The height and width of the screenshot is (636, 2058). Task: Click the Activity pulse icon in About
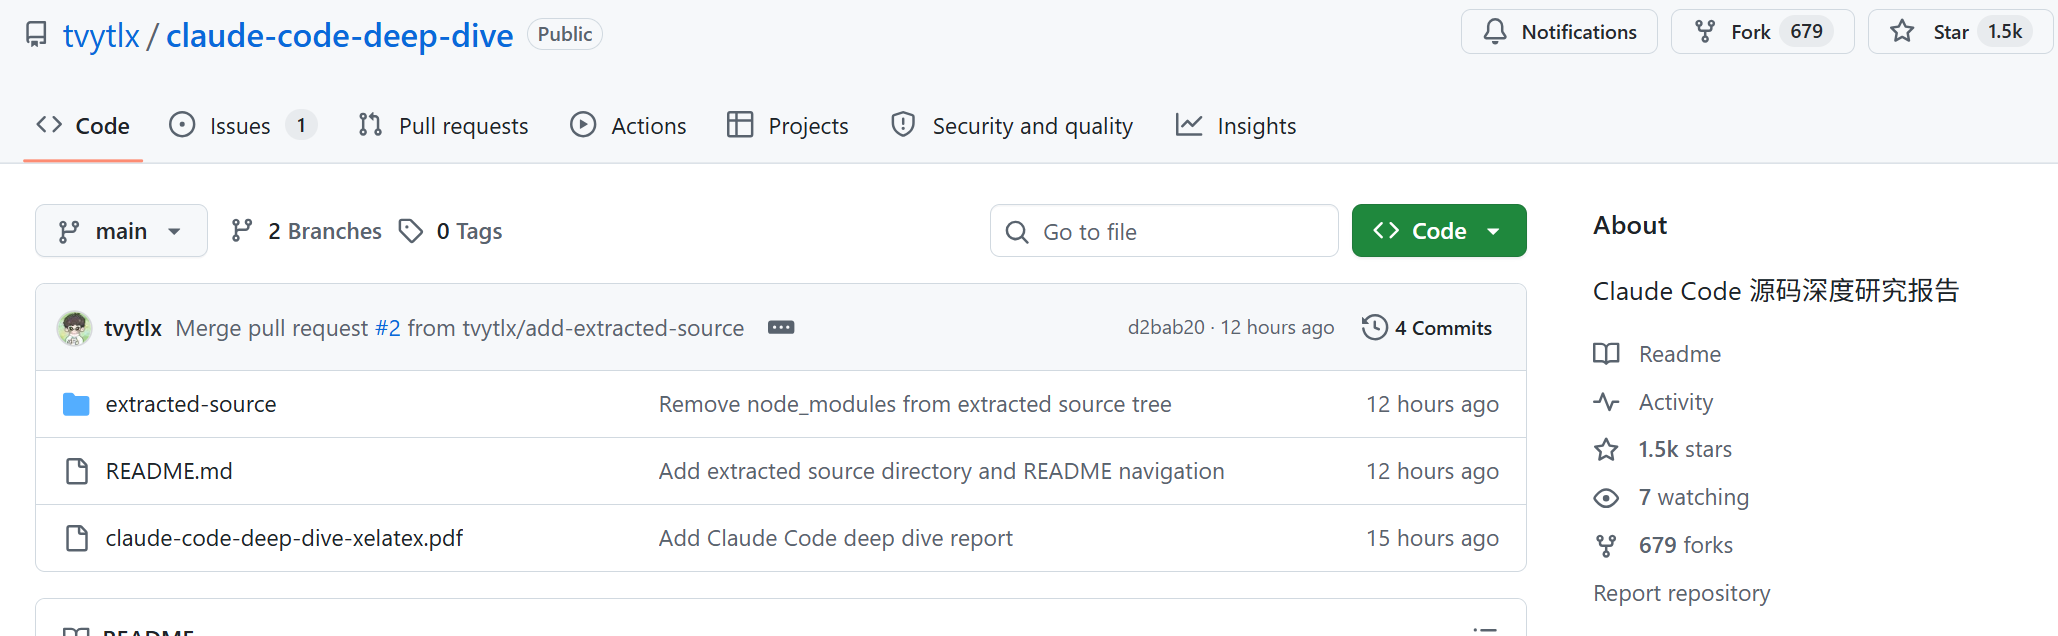click(1606, 402)
